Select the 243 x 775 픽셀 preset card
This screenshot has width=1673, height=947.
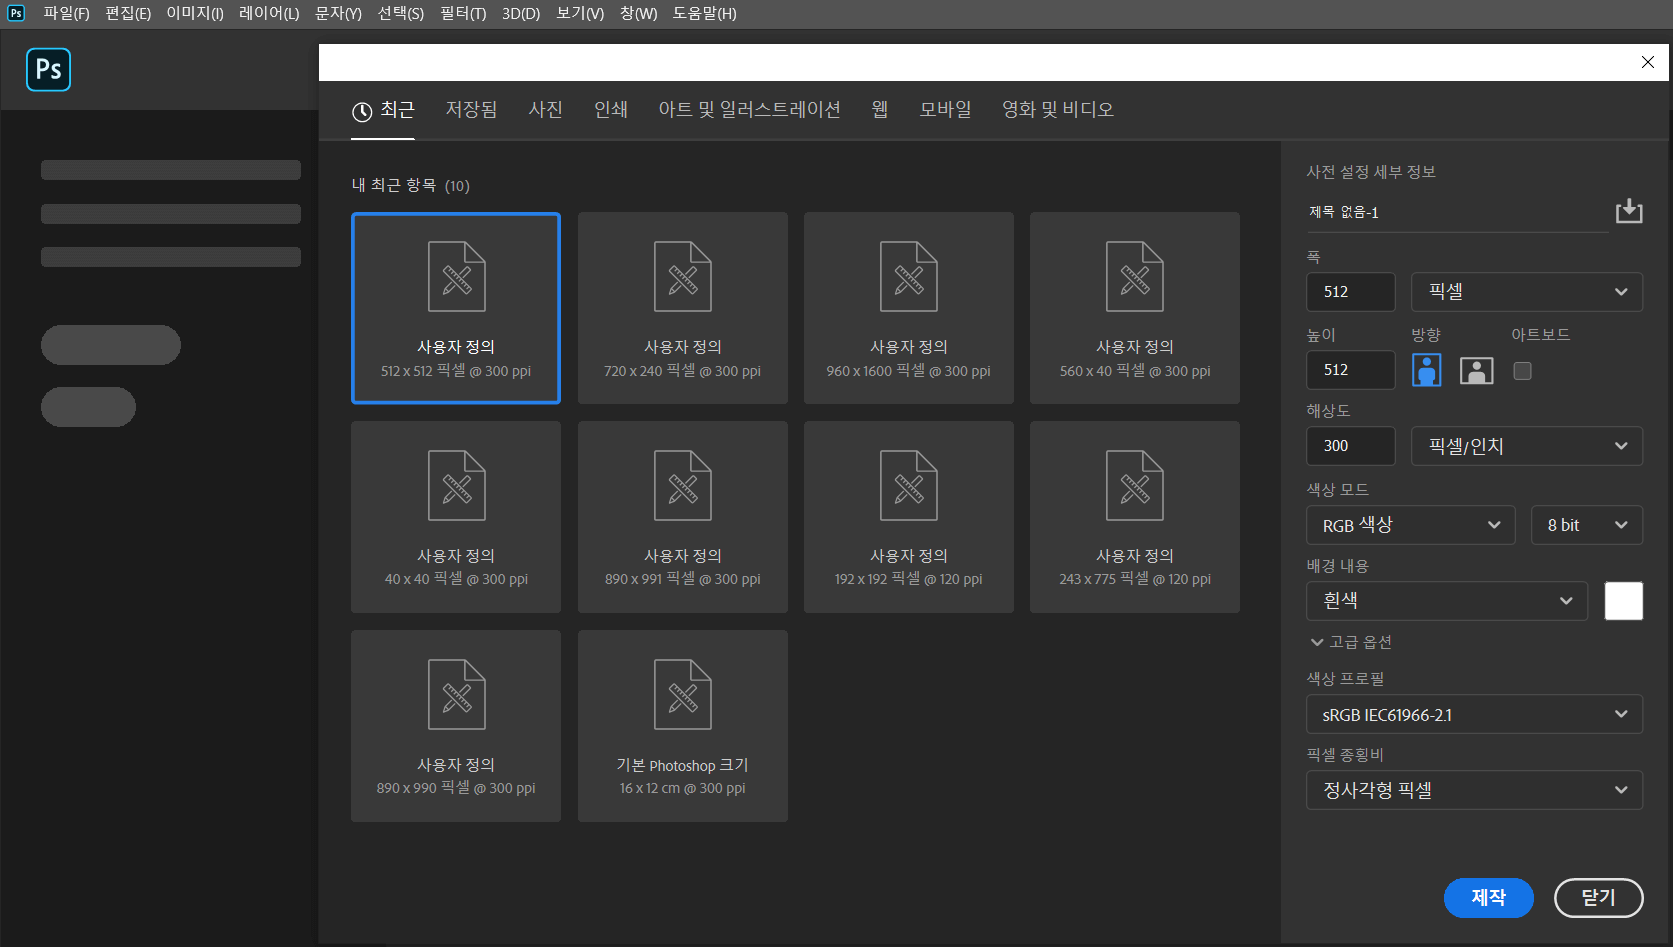[1135, 517]
